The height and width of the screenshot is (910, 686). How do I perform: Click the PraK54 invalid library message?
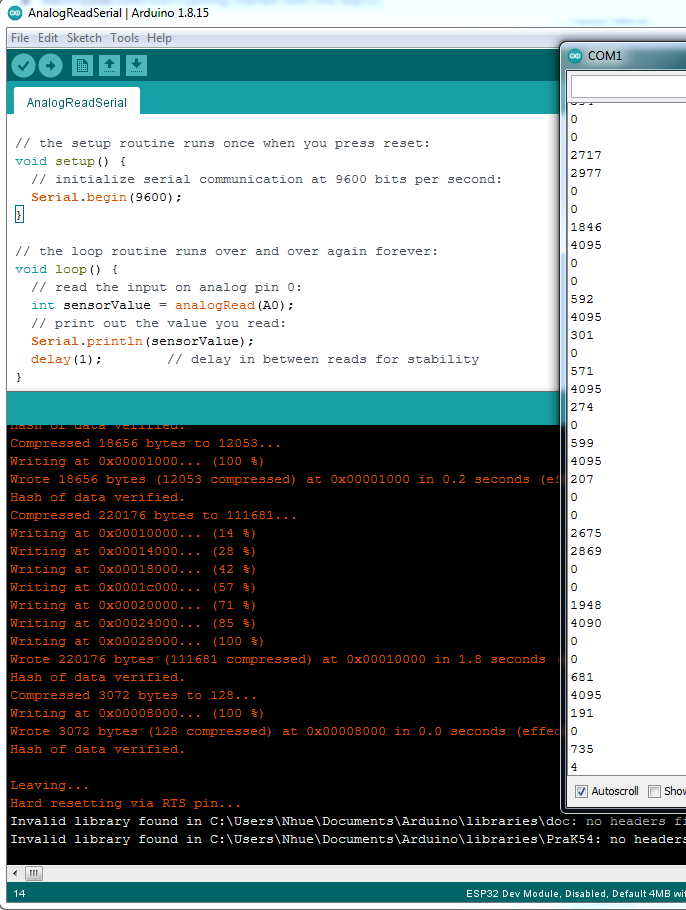click(348, 839)
